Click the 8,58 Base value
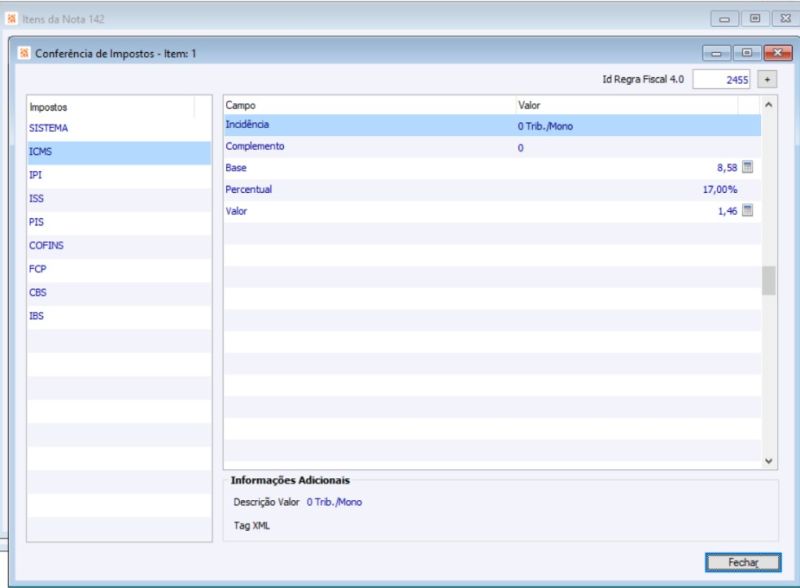 727,168
